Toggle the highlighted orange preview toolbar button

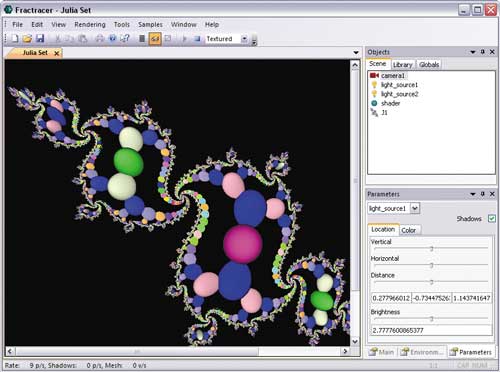tap(155, 39)
